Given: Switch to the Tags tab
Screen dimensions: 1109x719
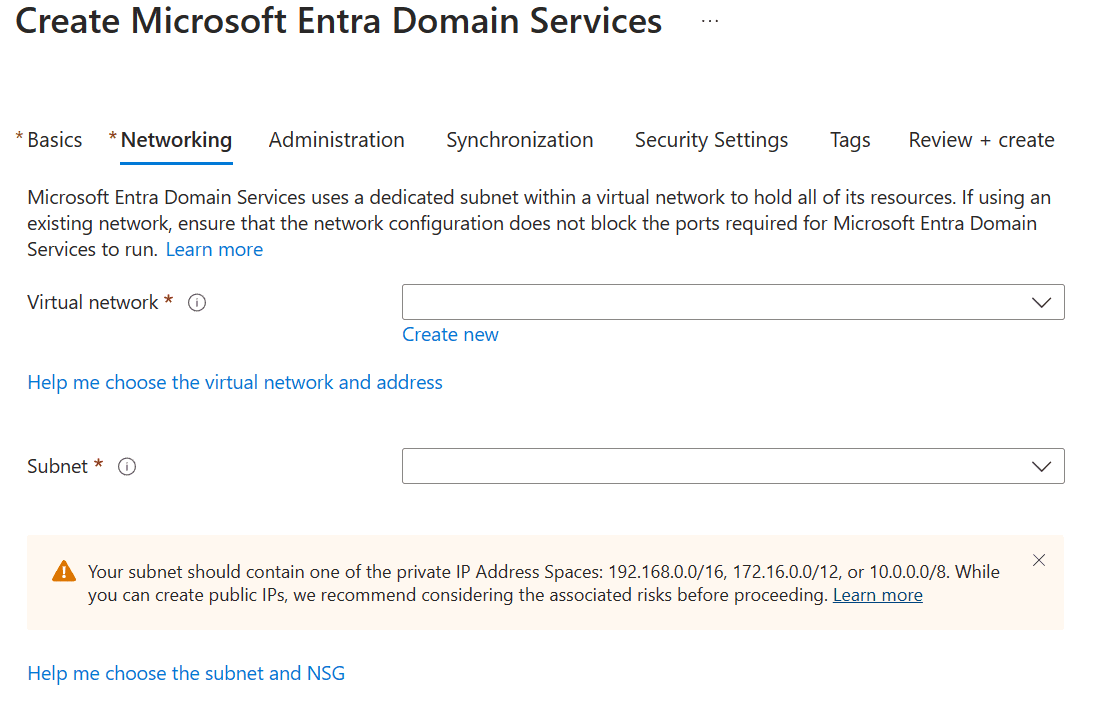Looking at the screenshot, I should (850, 140).
